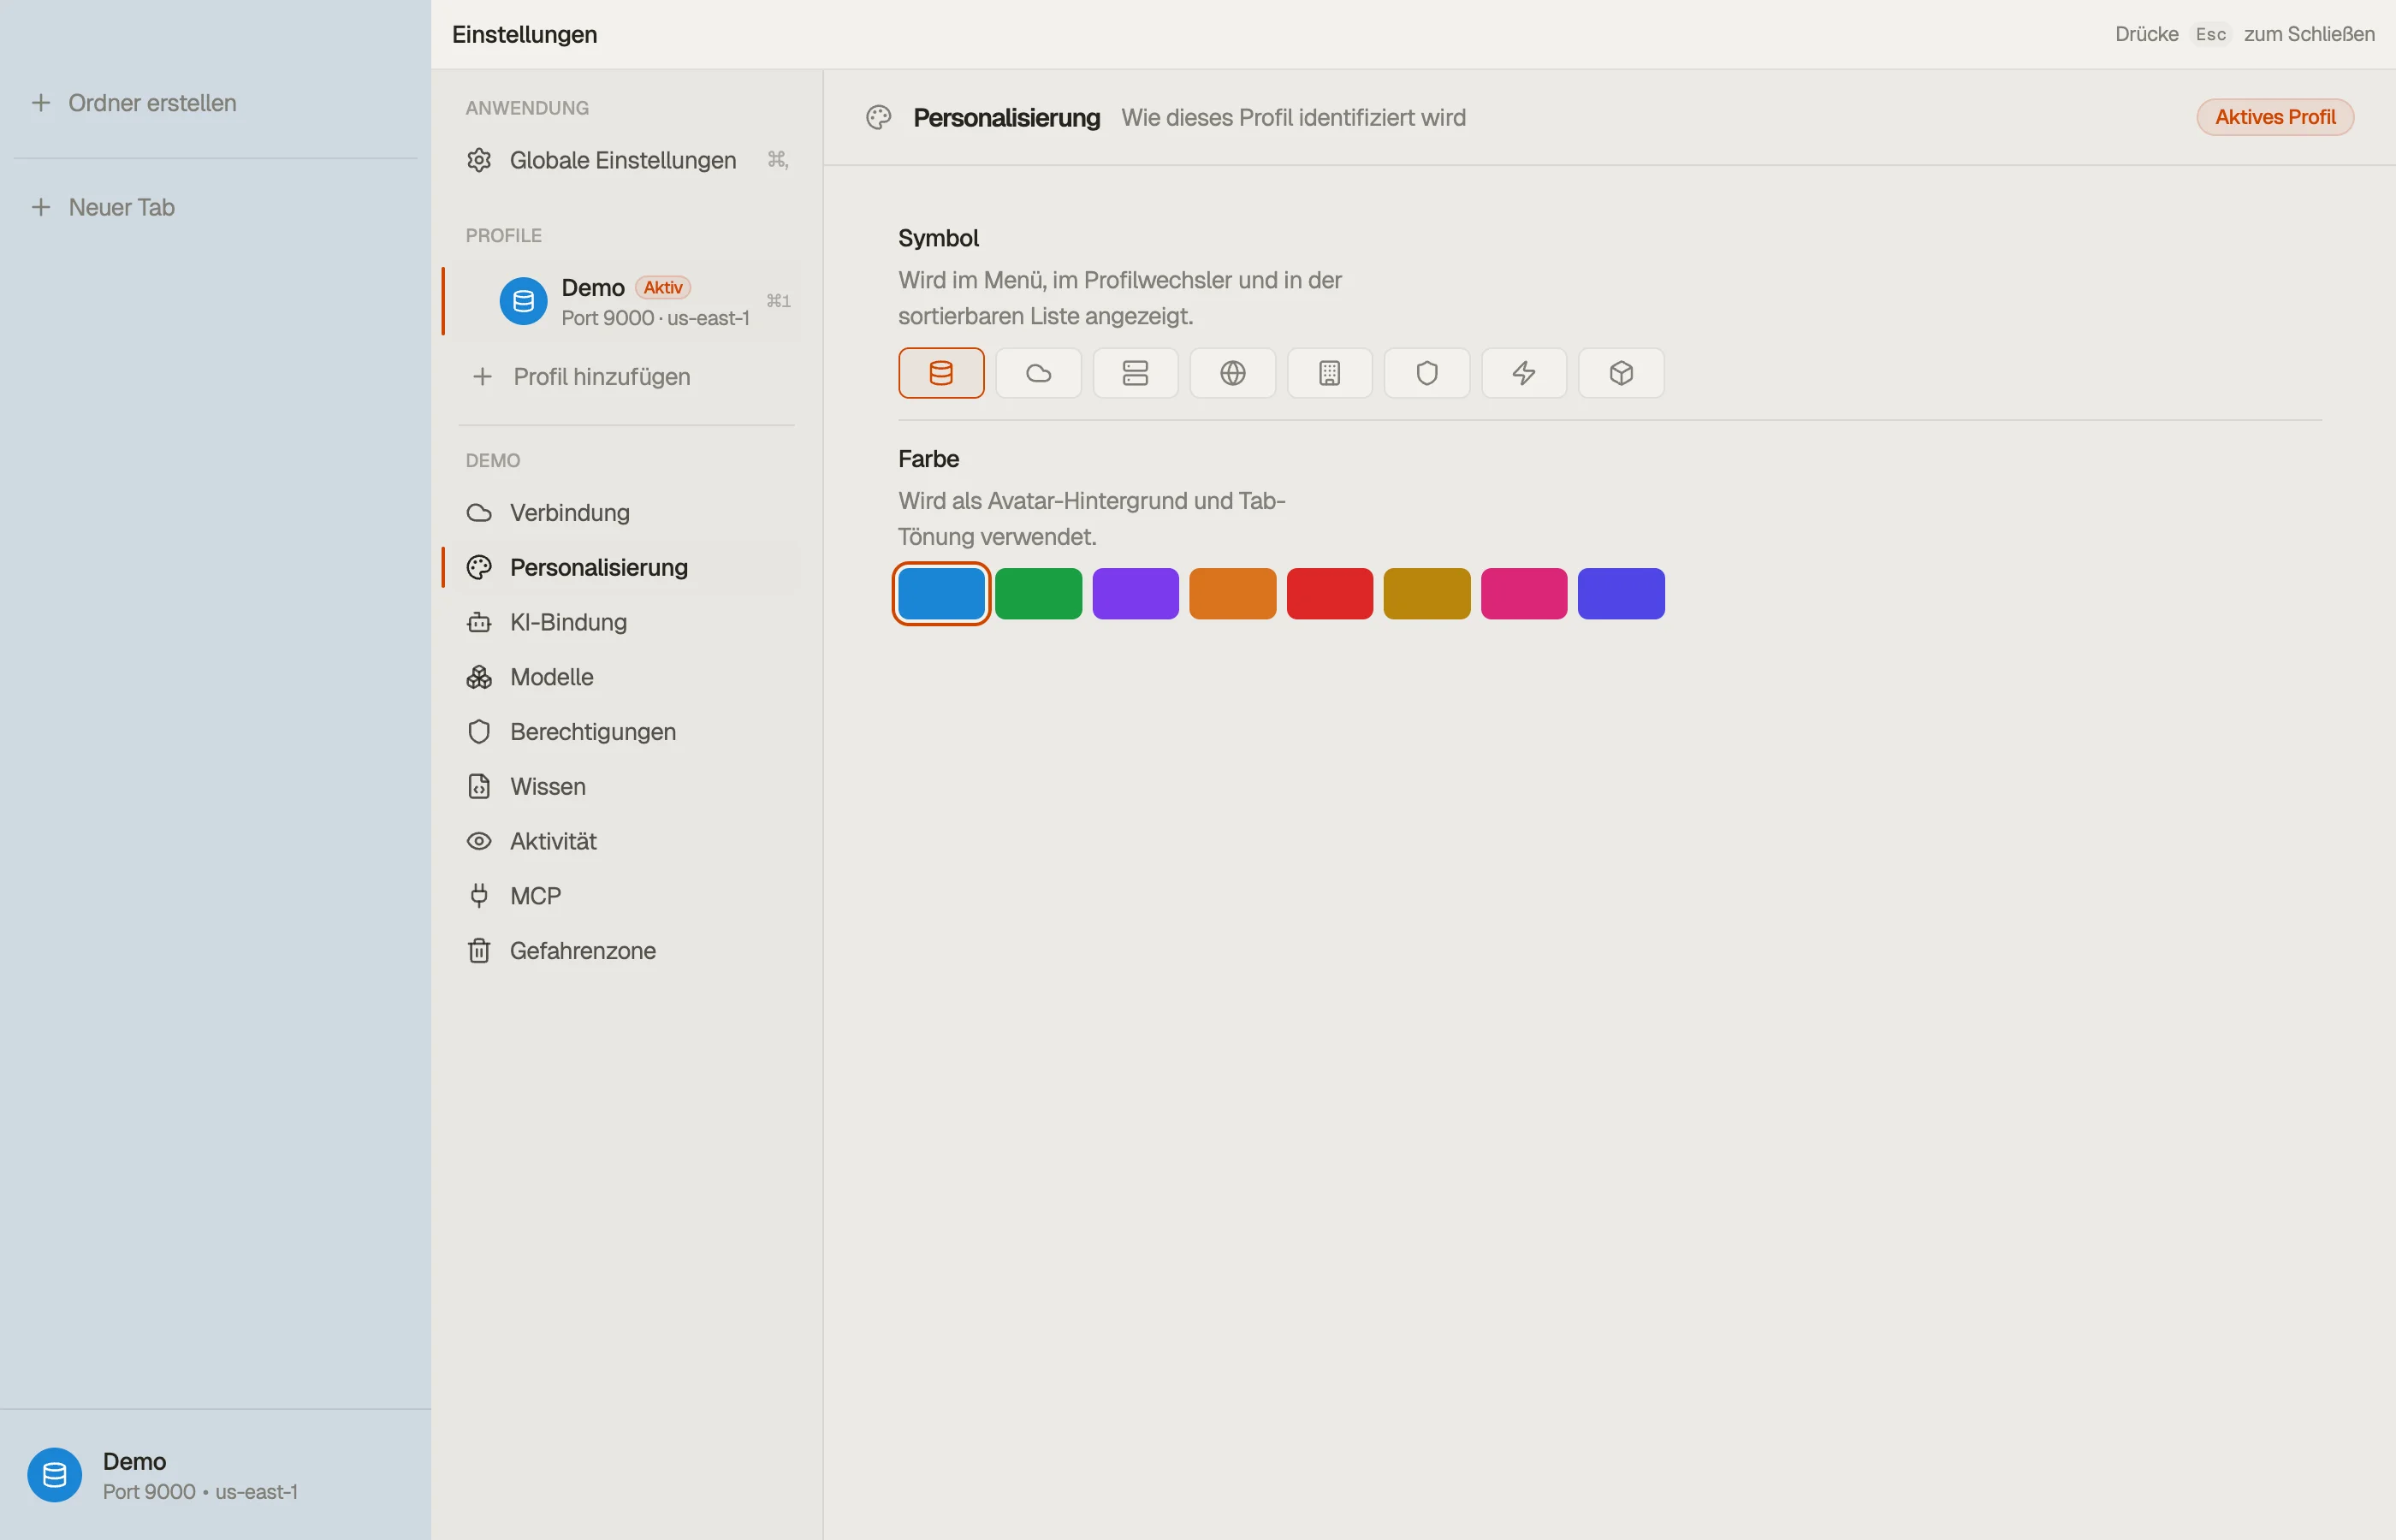Click the Farbe heading
The height and width of the screenshot is (1540, 2396).
click(x=928, y=459)
